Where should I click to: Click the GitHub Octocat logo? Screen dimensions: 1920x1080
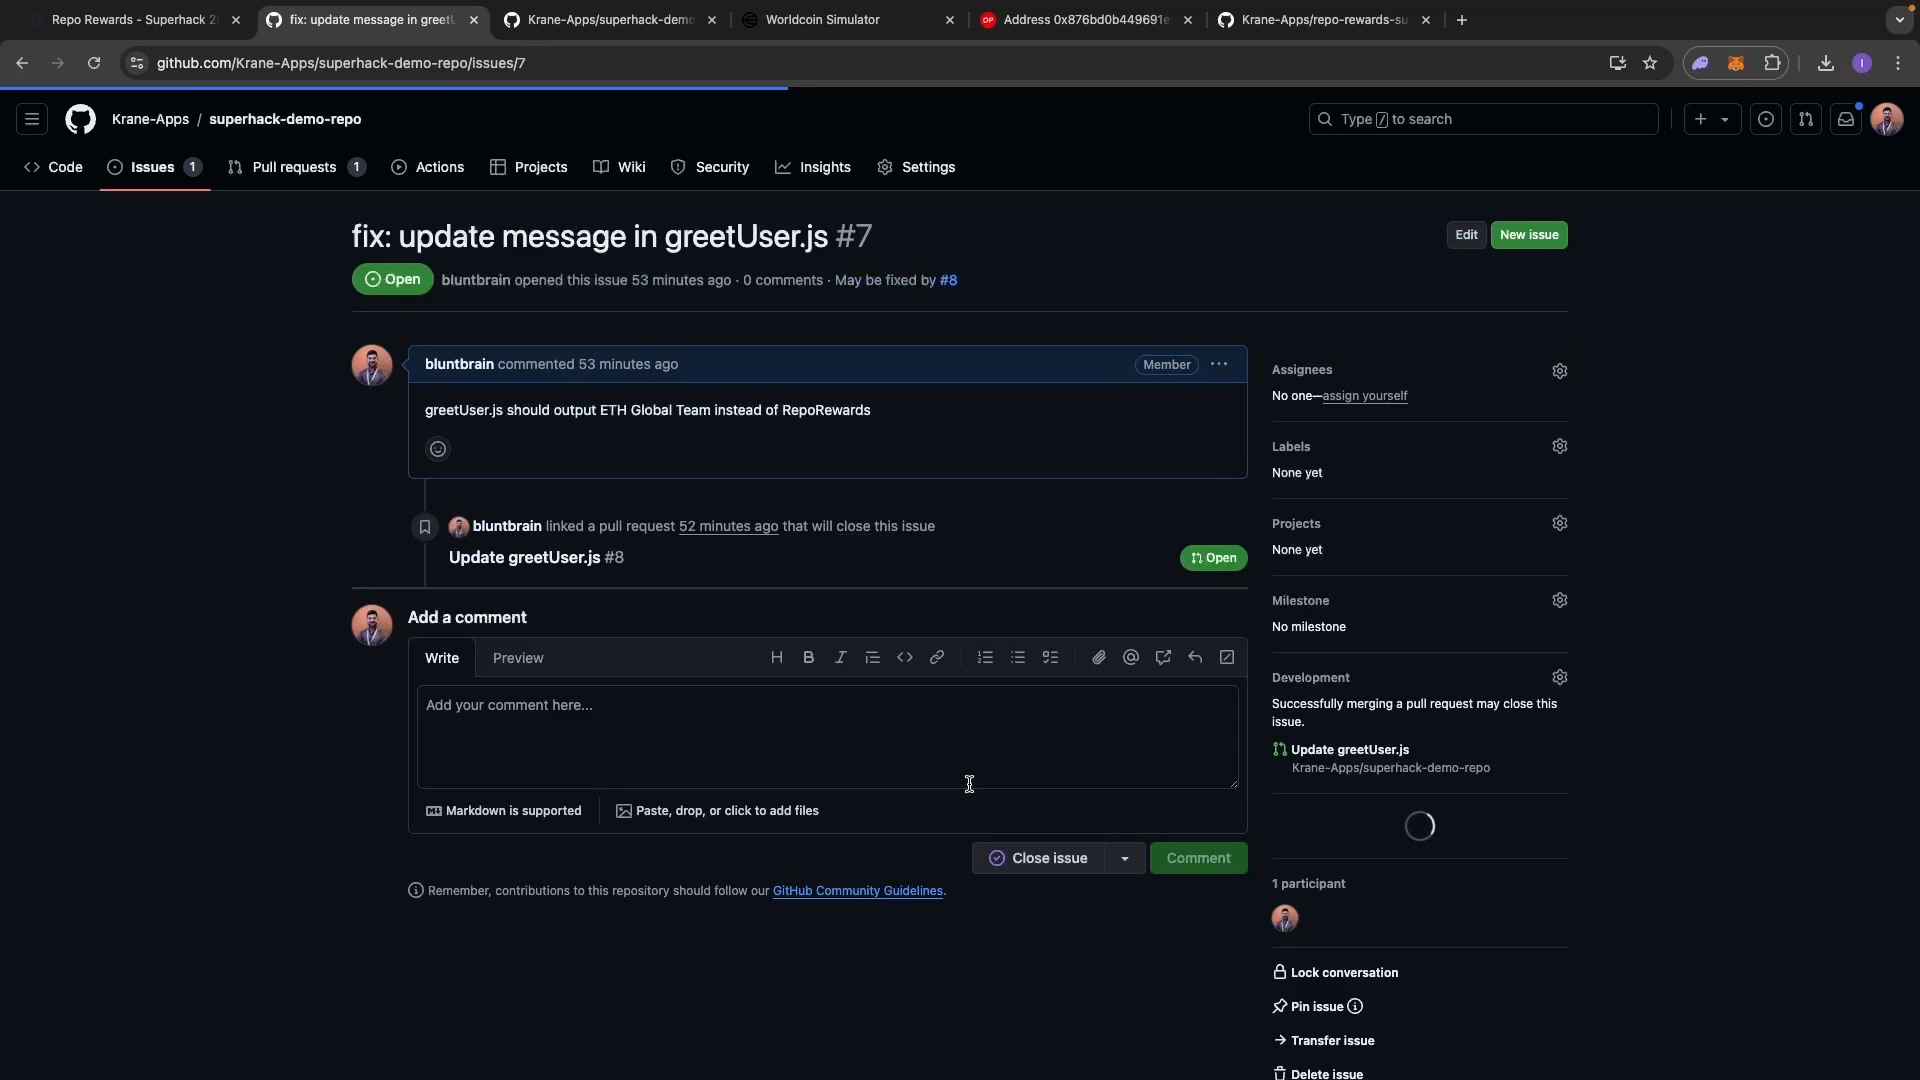tap(81, 119)
